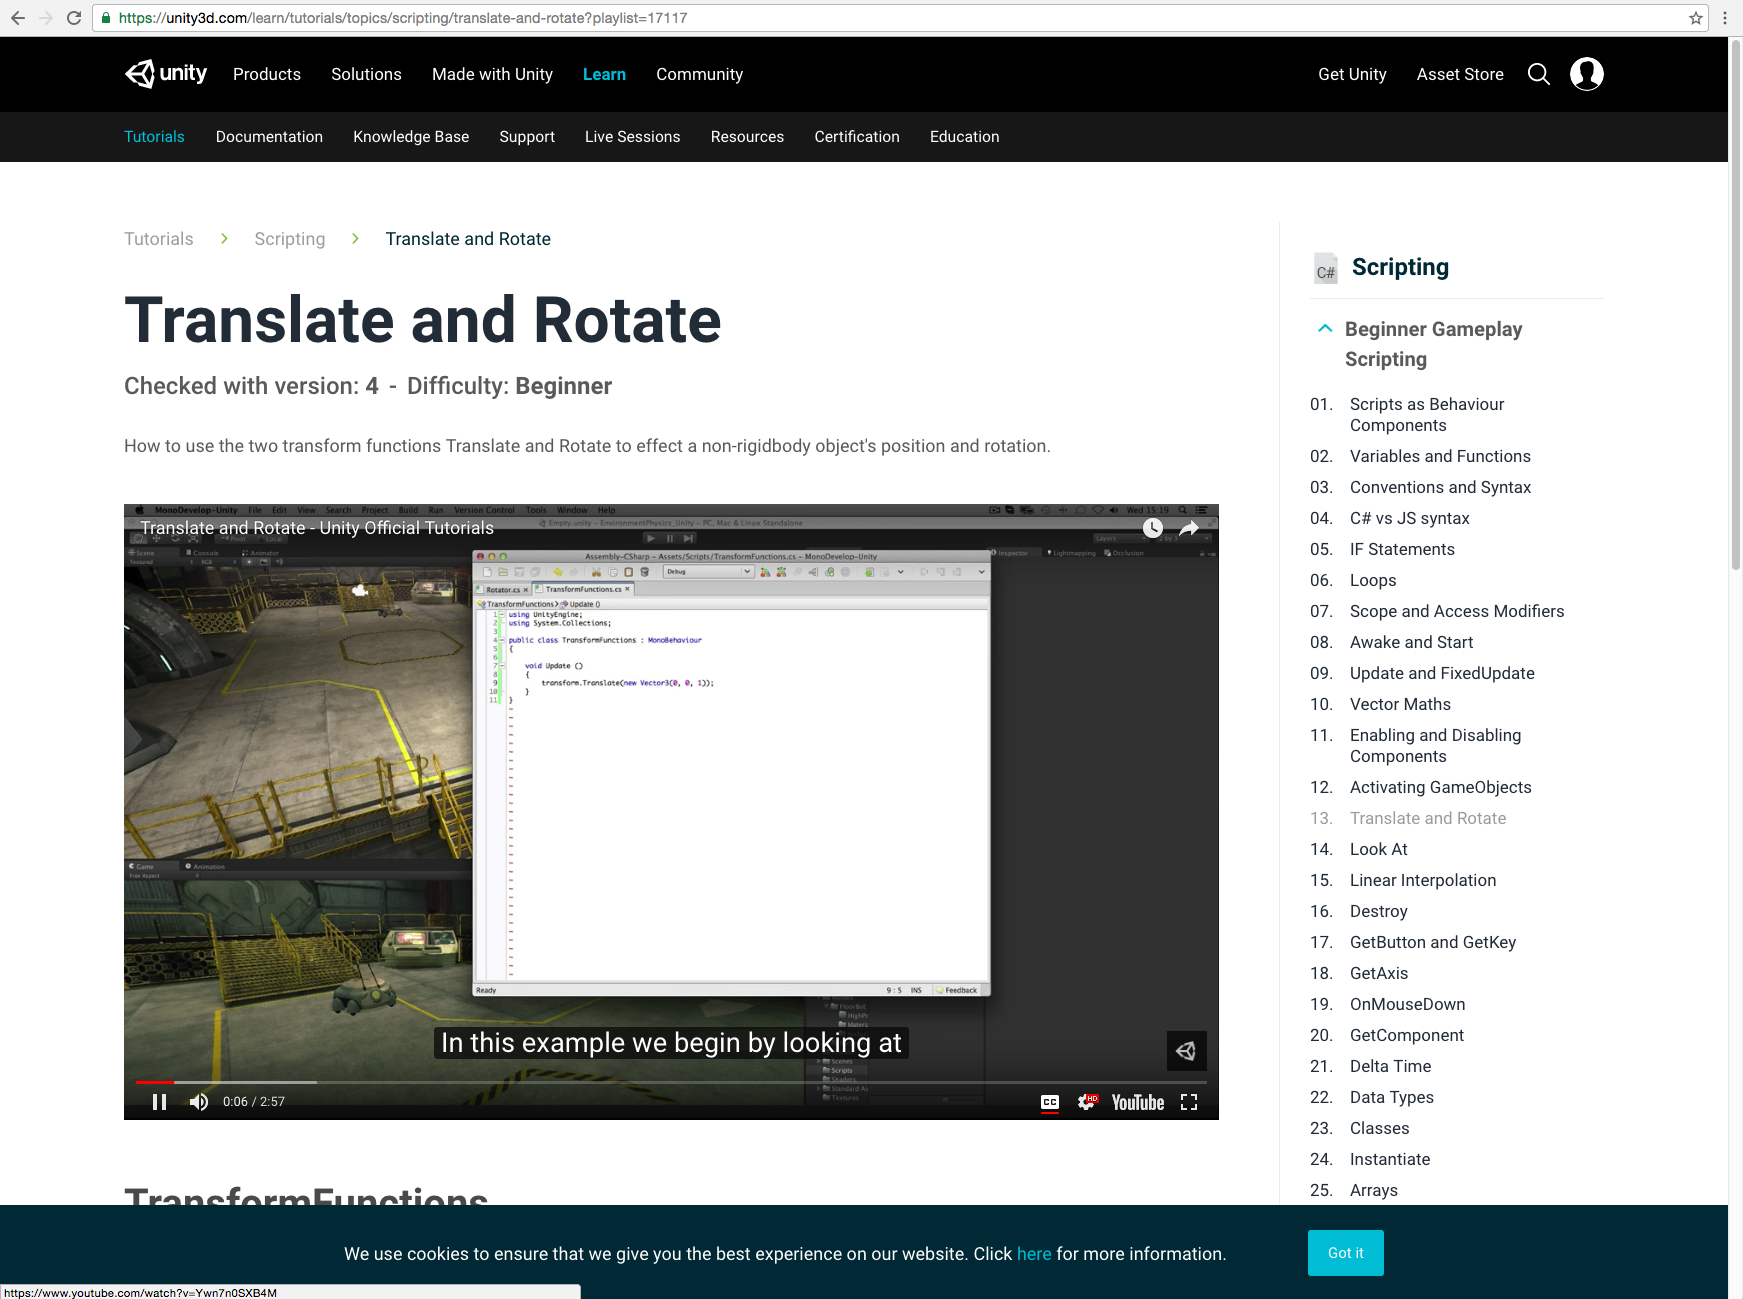Toggle closed captions on the video
Image resolution: width=1743 pixels, height=1299 pixels.
[1050, 1102]
